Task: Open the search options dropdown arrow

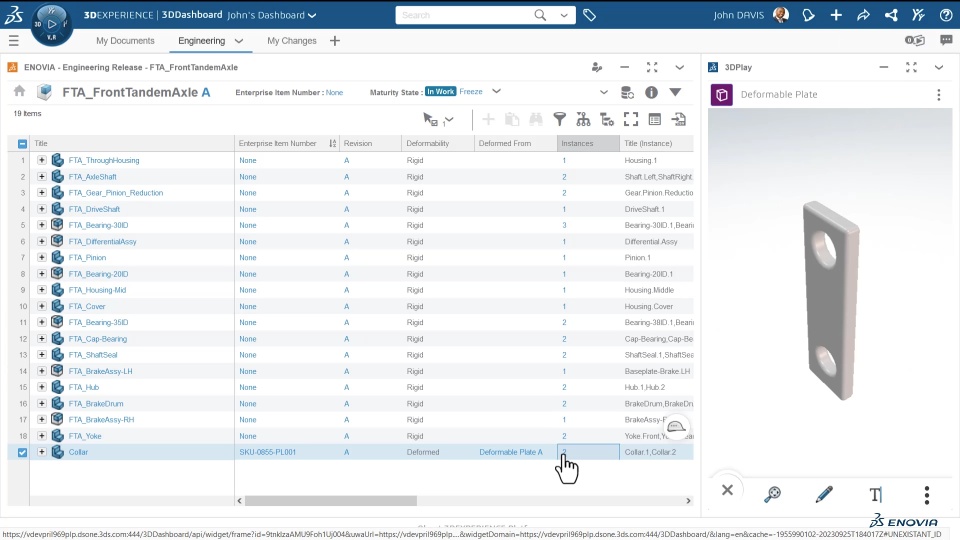Action: [x=564, y=15]
